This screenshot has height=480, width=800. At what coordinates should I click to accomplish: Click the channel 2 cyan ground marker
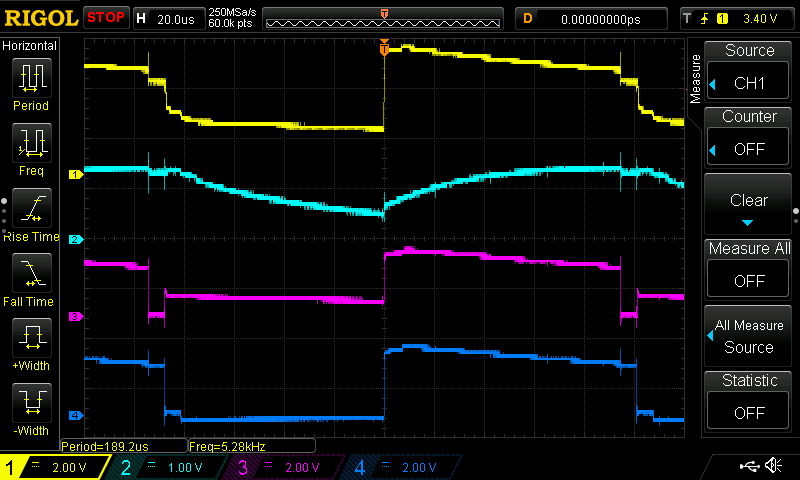pyautogui.click(x=76, y=239)
